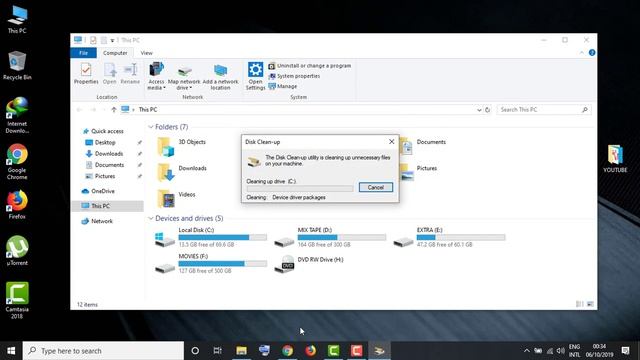Go up one folder level
This screenshot has width=640, height=360.
pos(113,110)
